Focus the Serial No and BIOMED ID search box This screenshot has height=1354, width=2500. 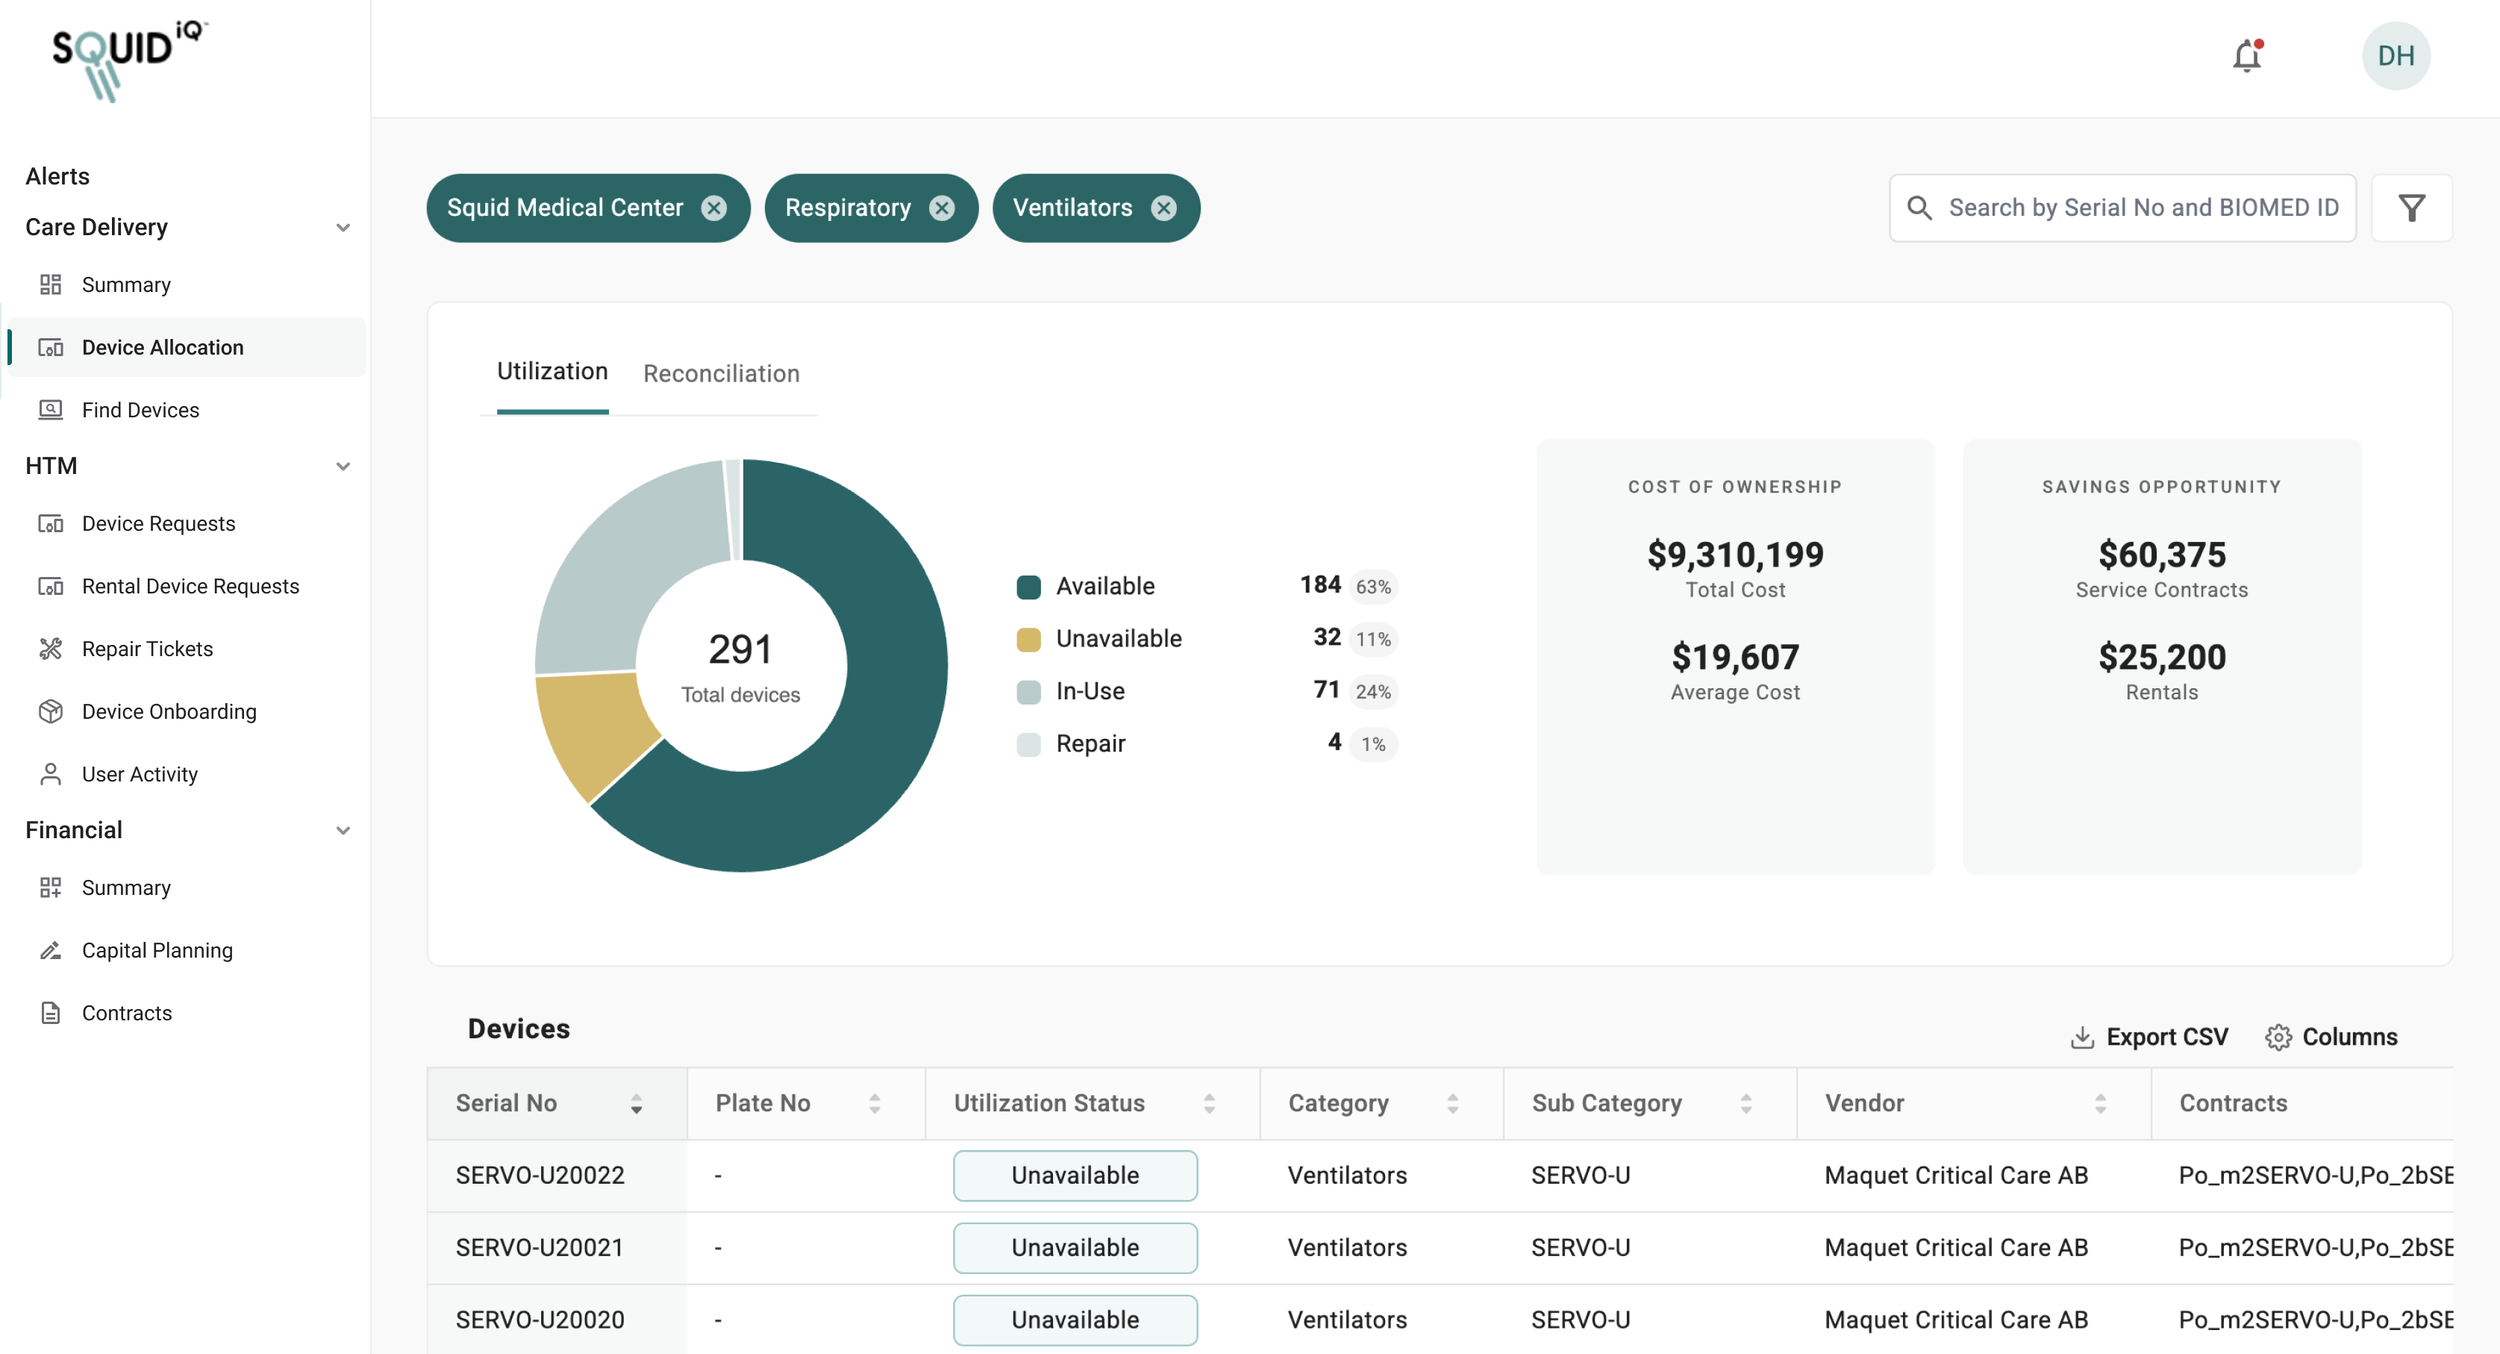pos(2122,208)
